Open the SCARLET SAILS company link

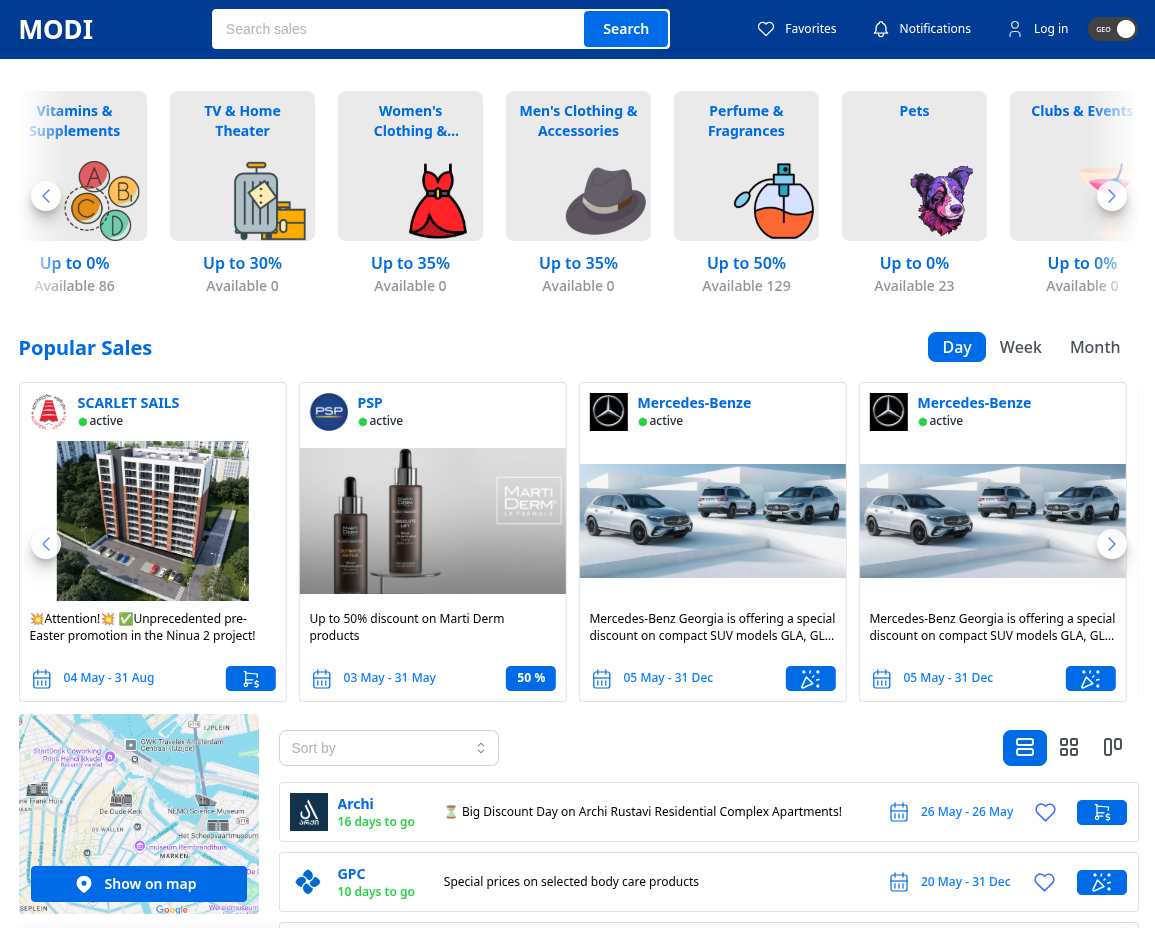pos(128,403)
